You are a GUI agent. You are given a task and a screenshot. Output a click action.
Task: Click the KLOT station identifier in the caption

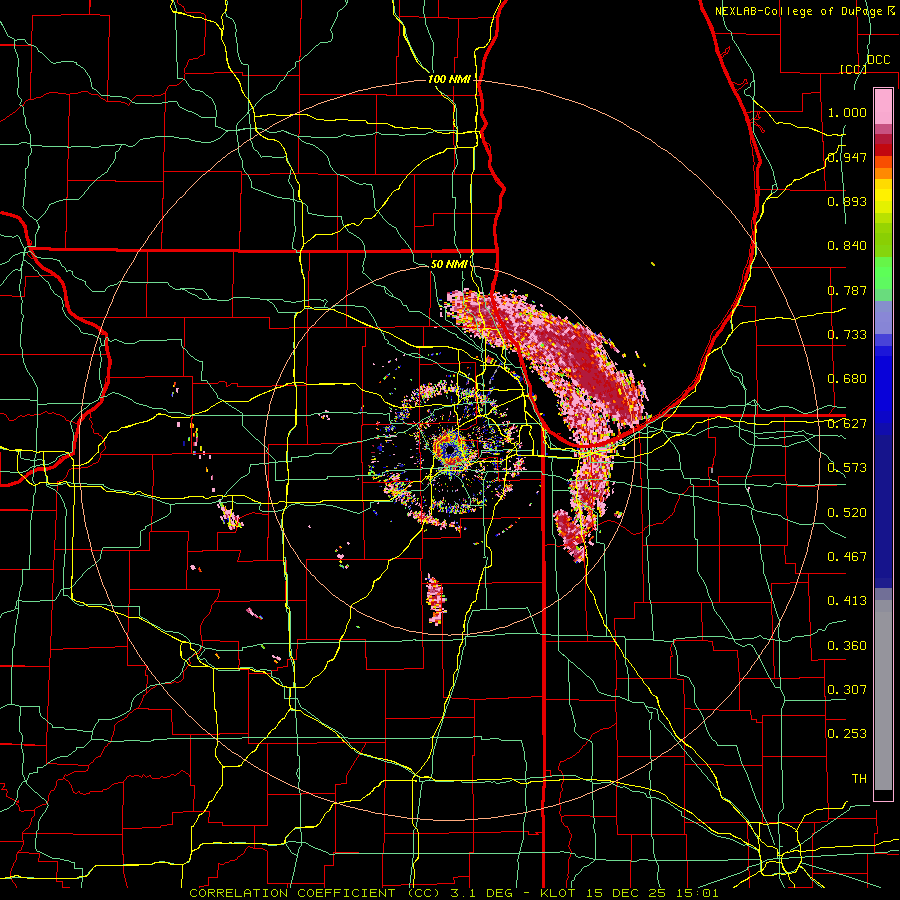coord(558,893)
